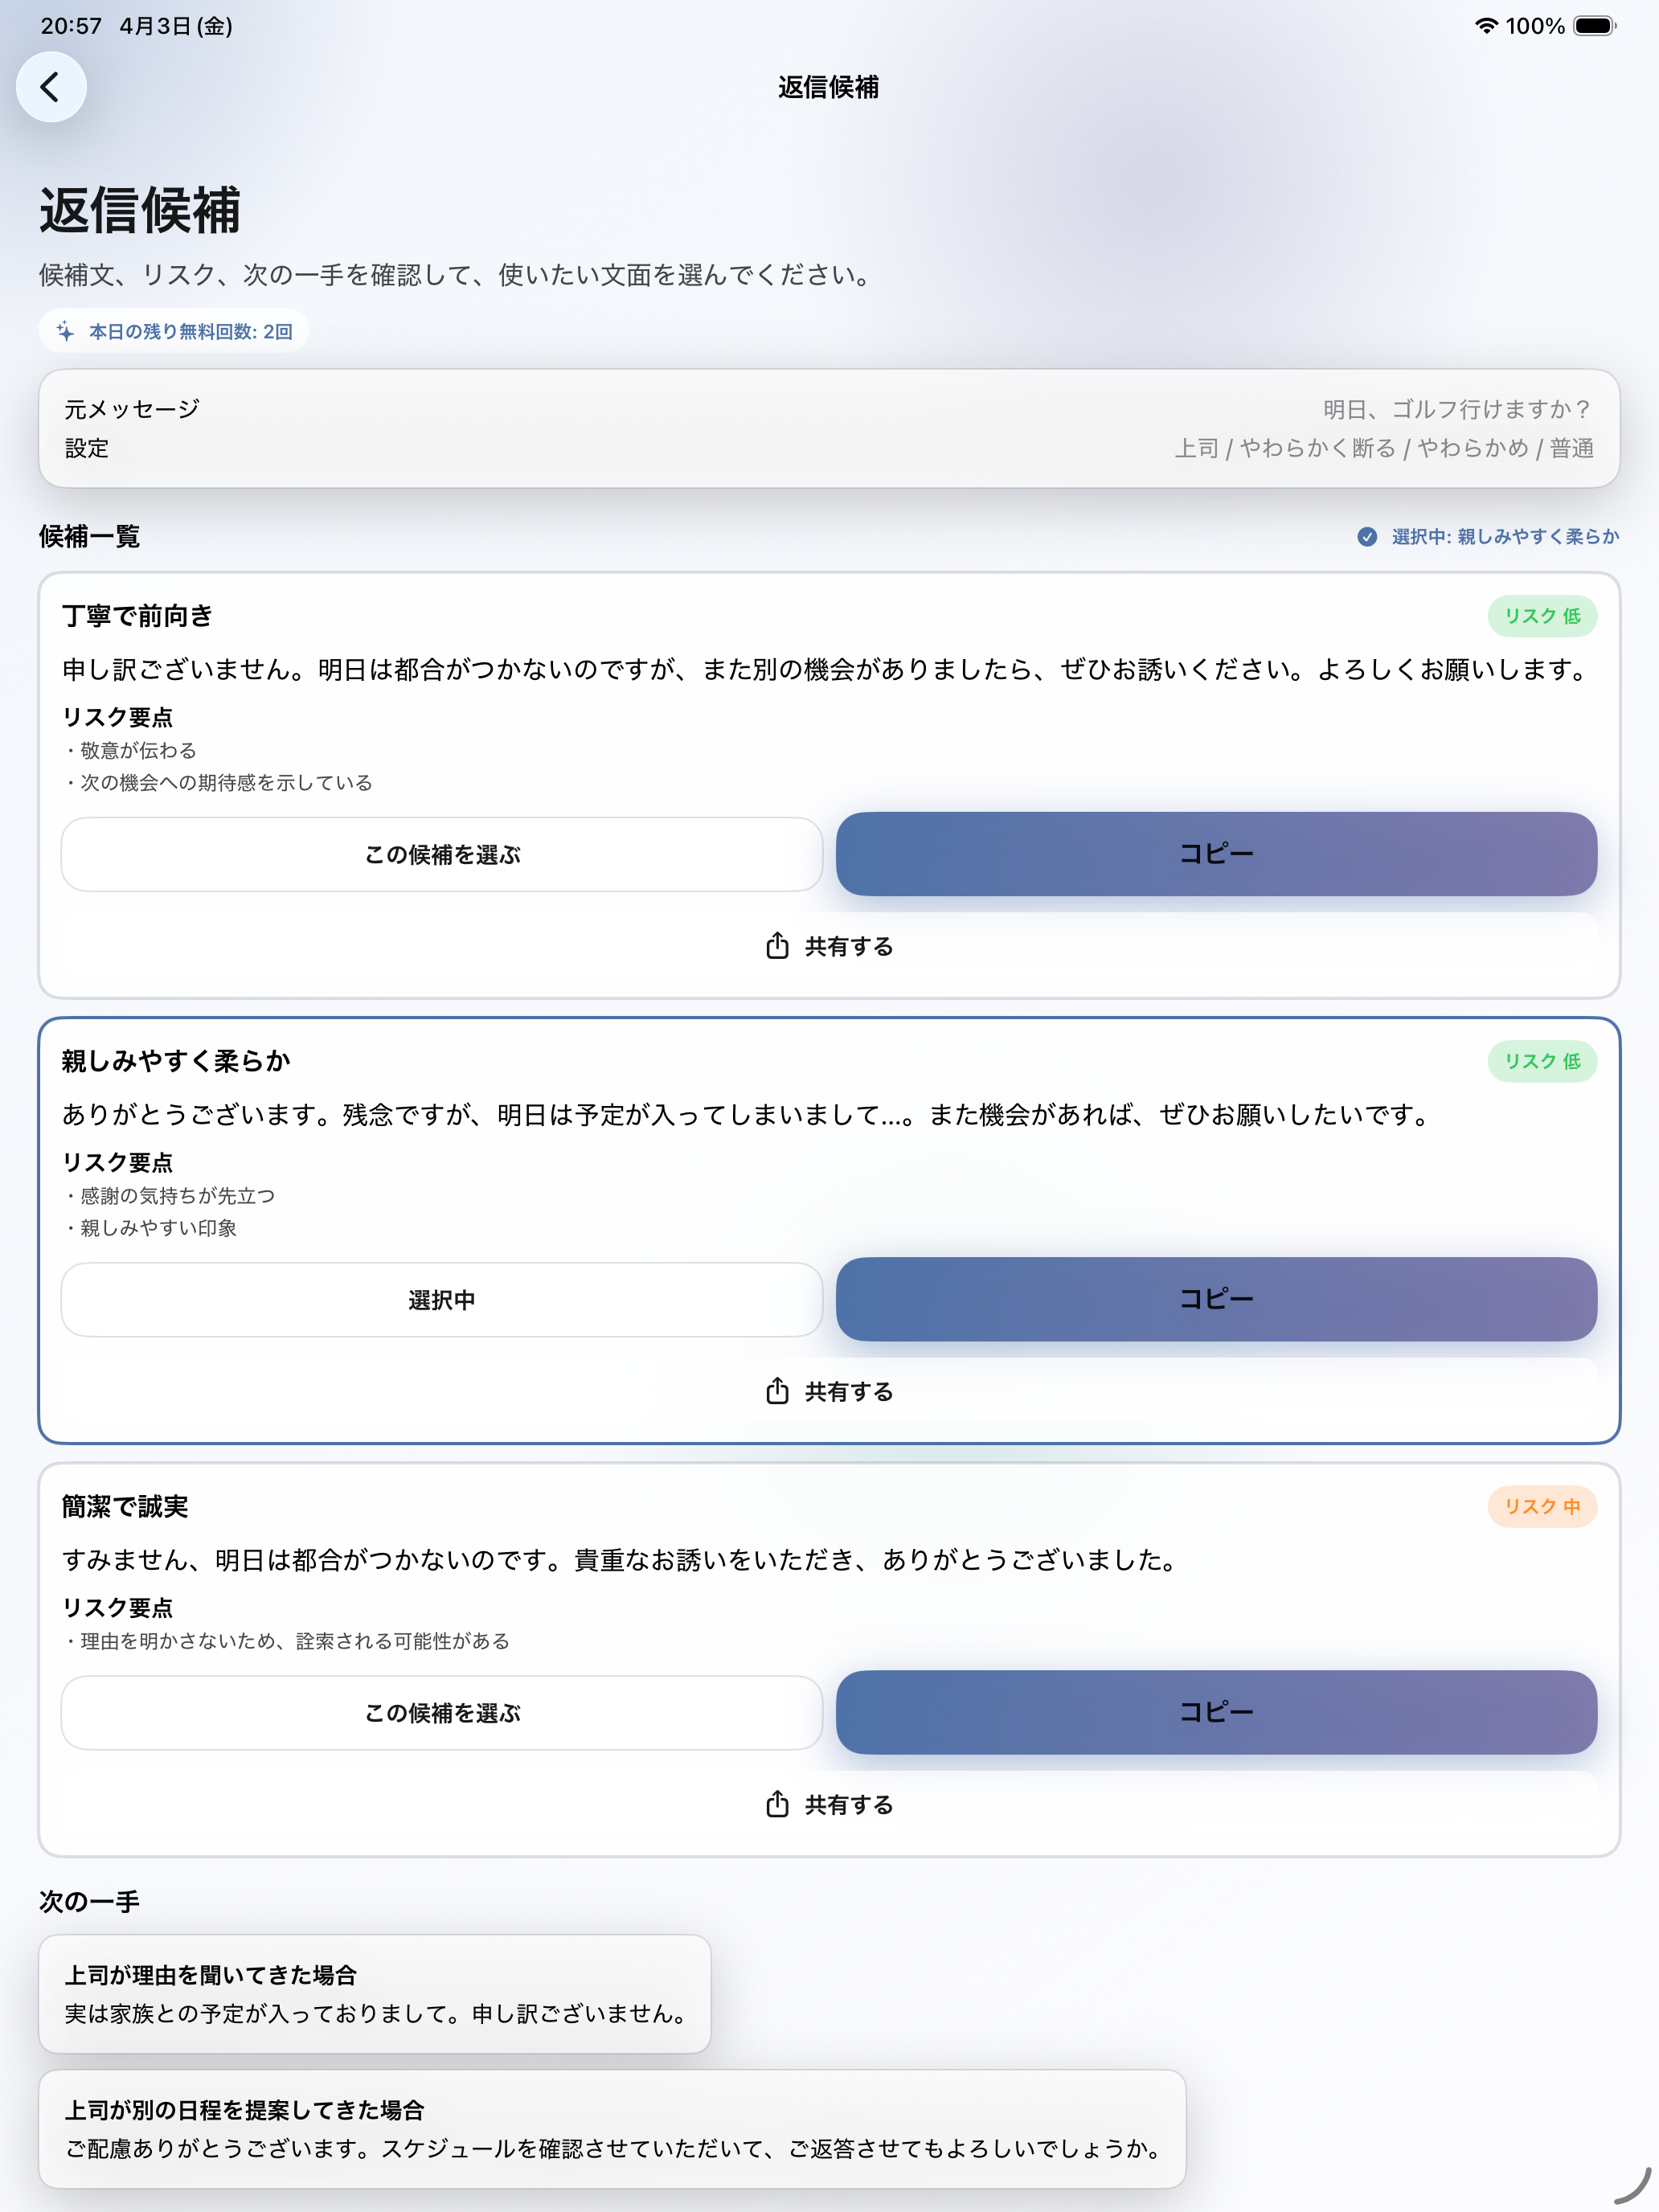The image size is (1659, 2212).
Task: Tap the 次の一手 section heading
Action: [90, 1901]
